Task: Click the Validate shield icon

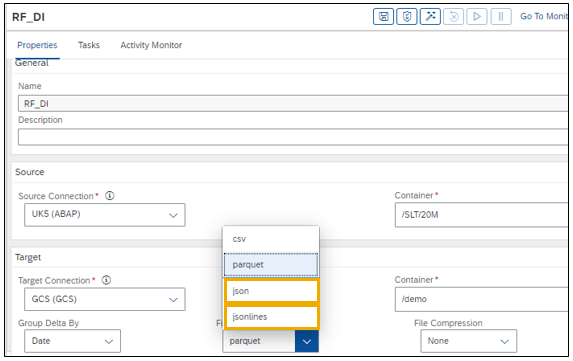Action: [407, 17]
